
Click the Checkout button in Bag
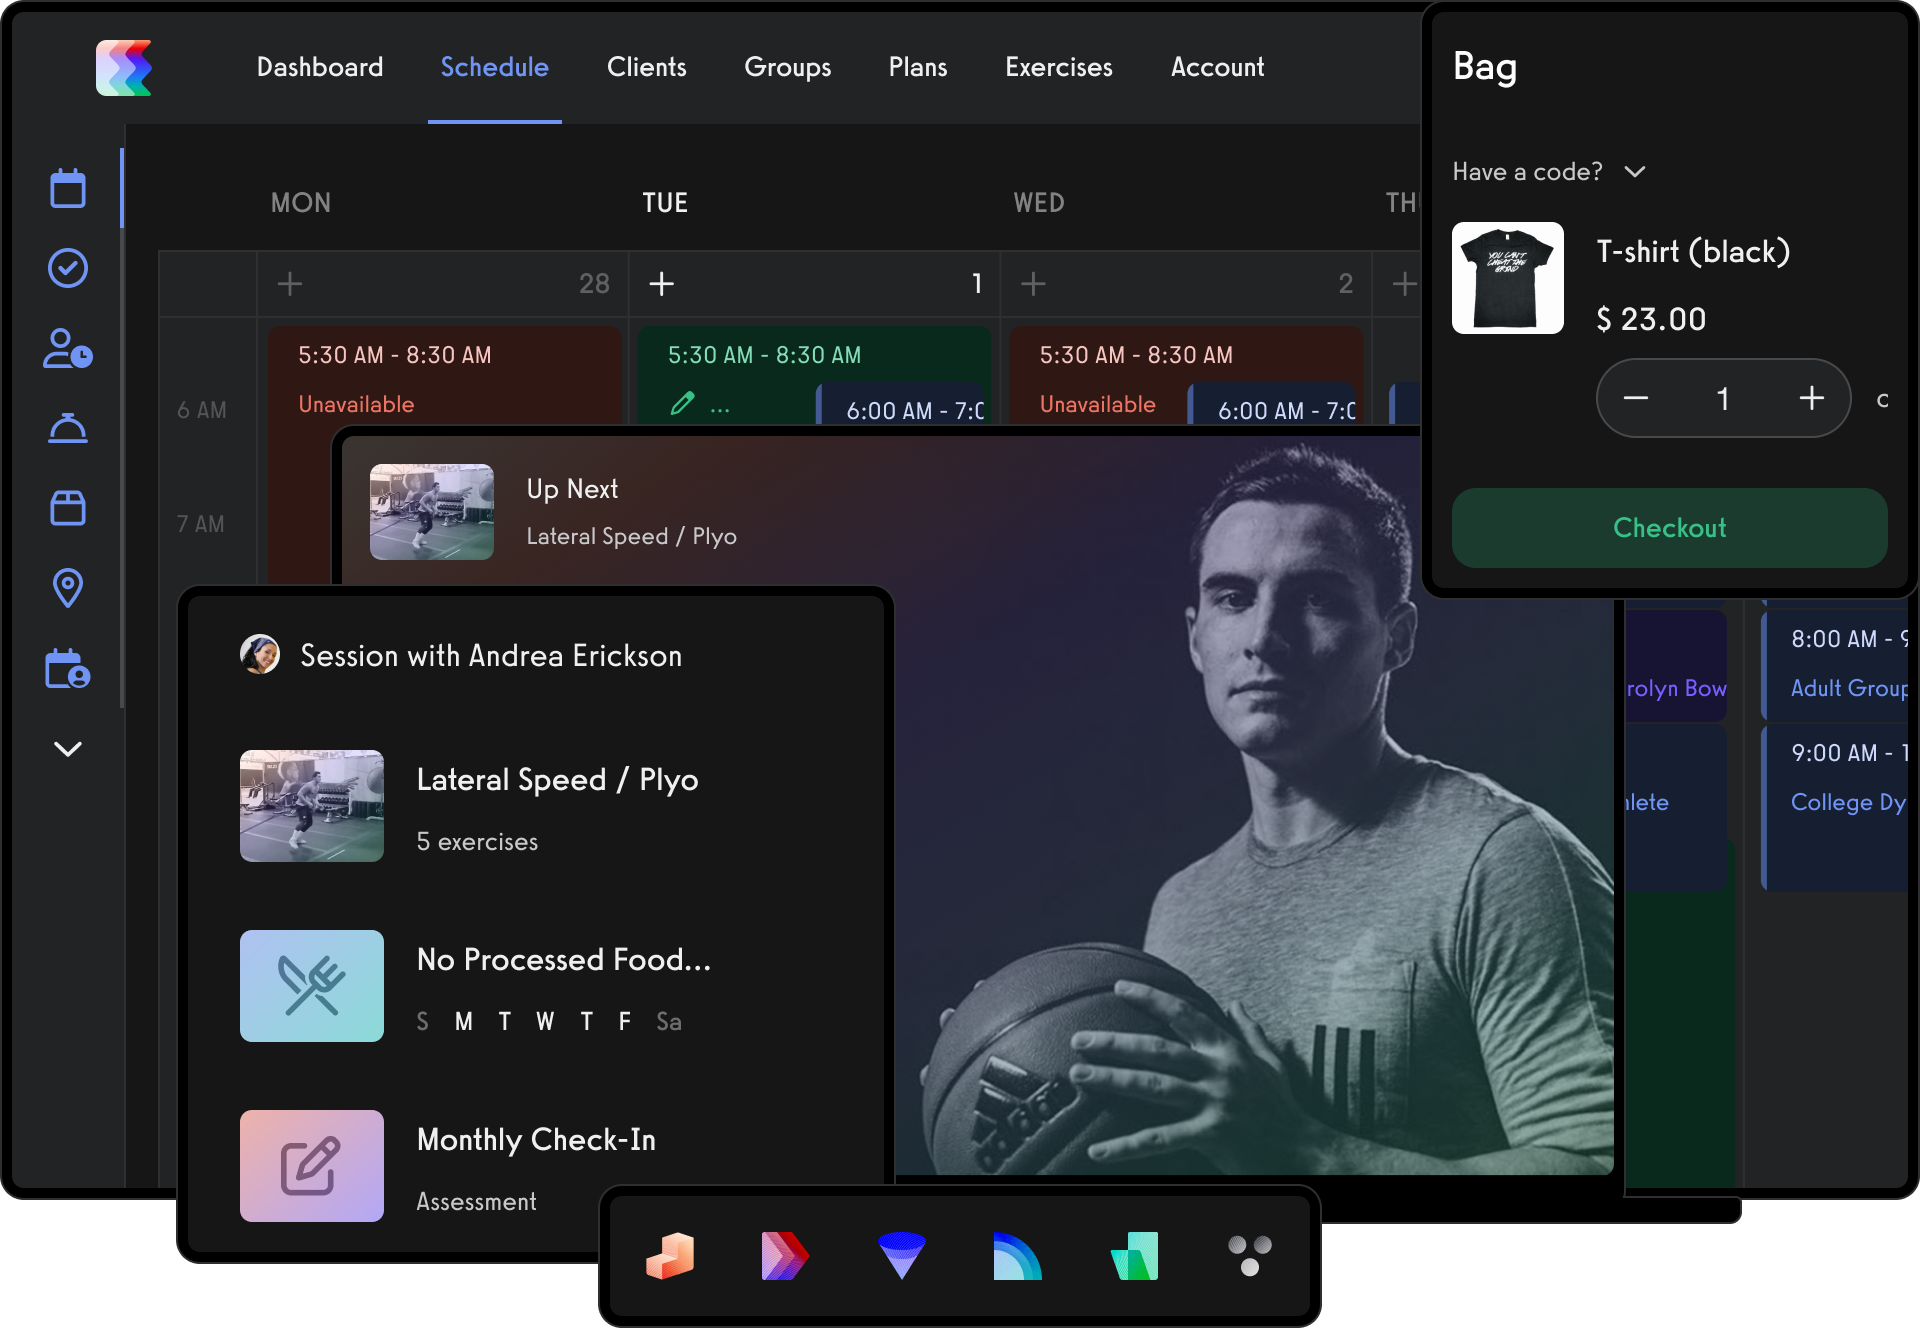point(1668,528)
